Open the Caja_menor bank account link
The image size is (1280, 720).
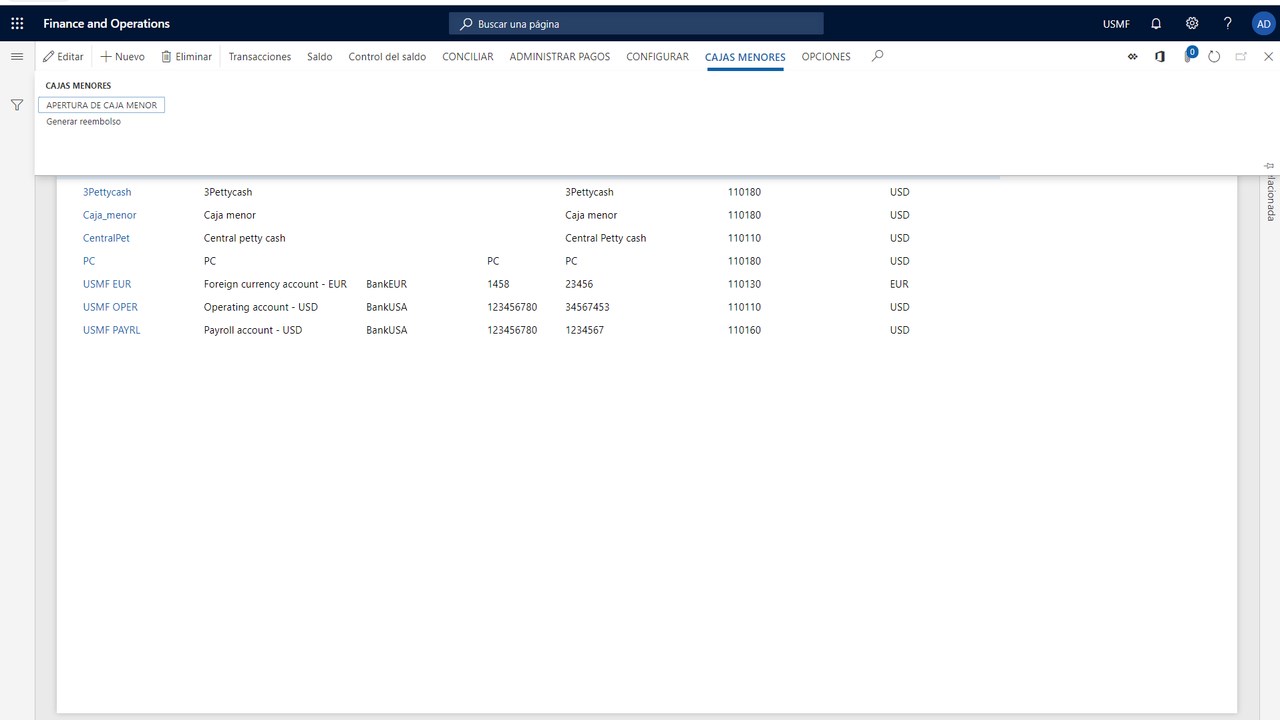(x=110, y=215)
